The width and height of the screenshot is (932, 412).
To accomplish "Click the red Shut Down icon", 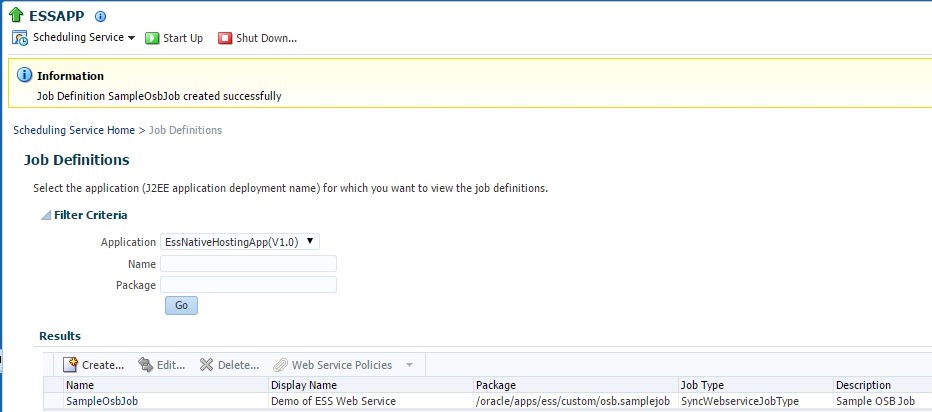I will [225, 38].
